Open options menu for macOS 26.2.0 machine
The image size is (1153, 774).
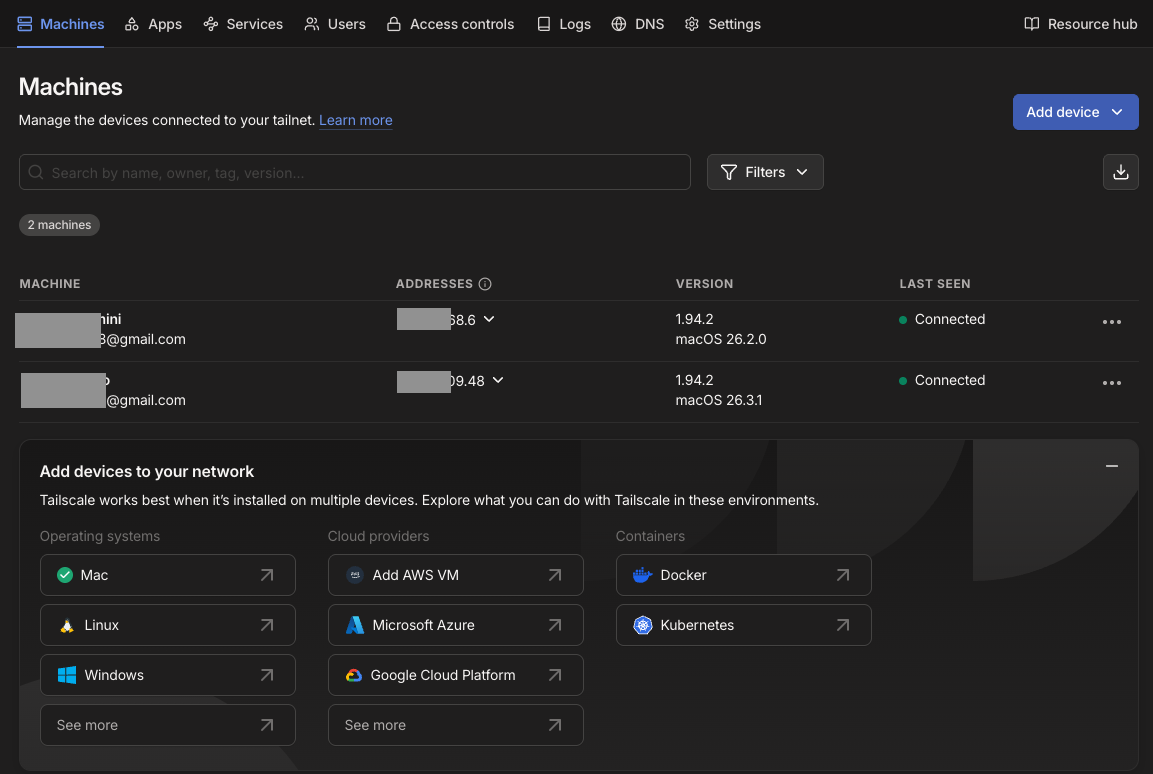click(x=1111, y=322)
